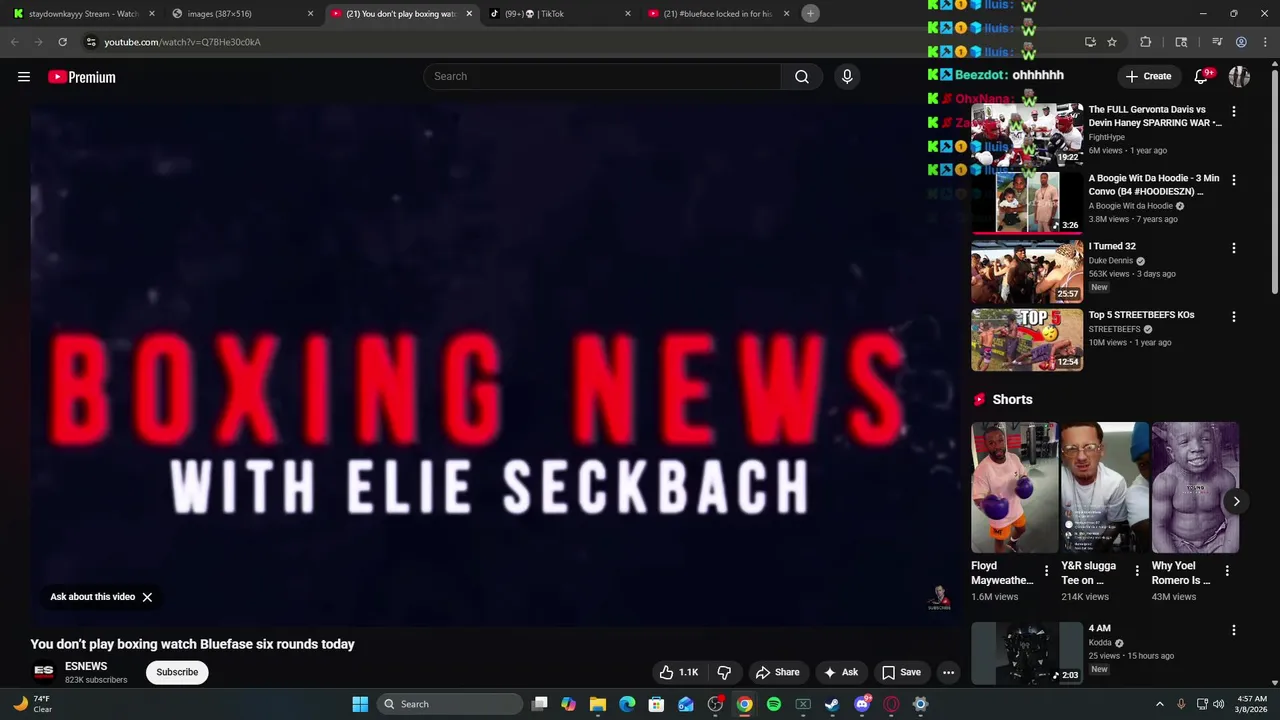Subscribe to ESNEWS channel

pos(177,672)
